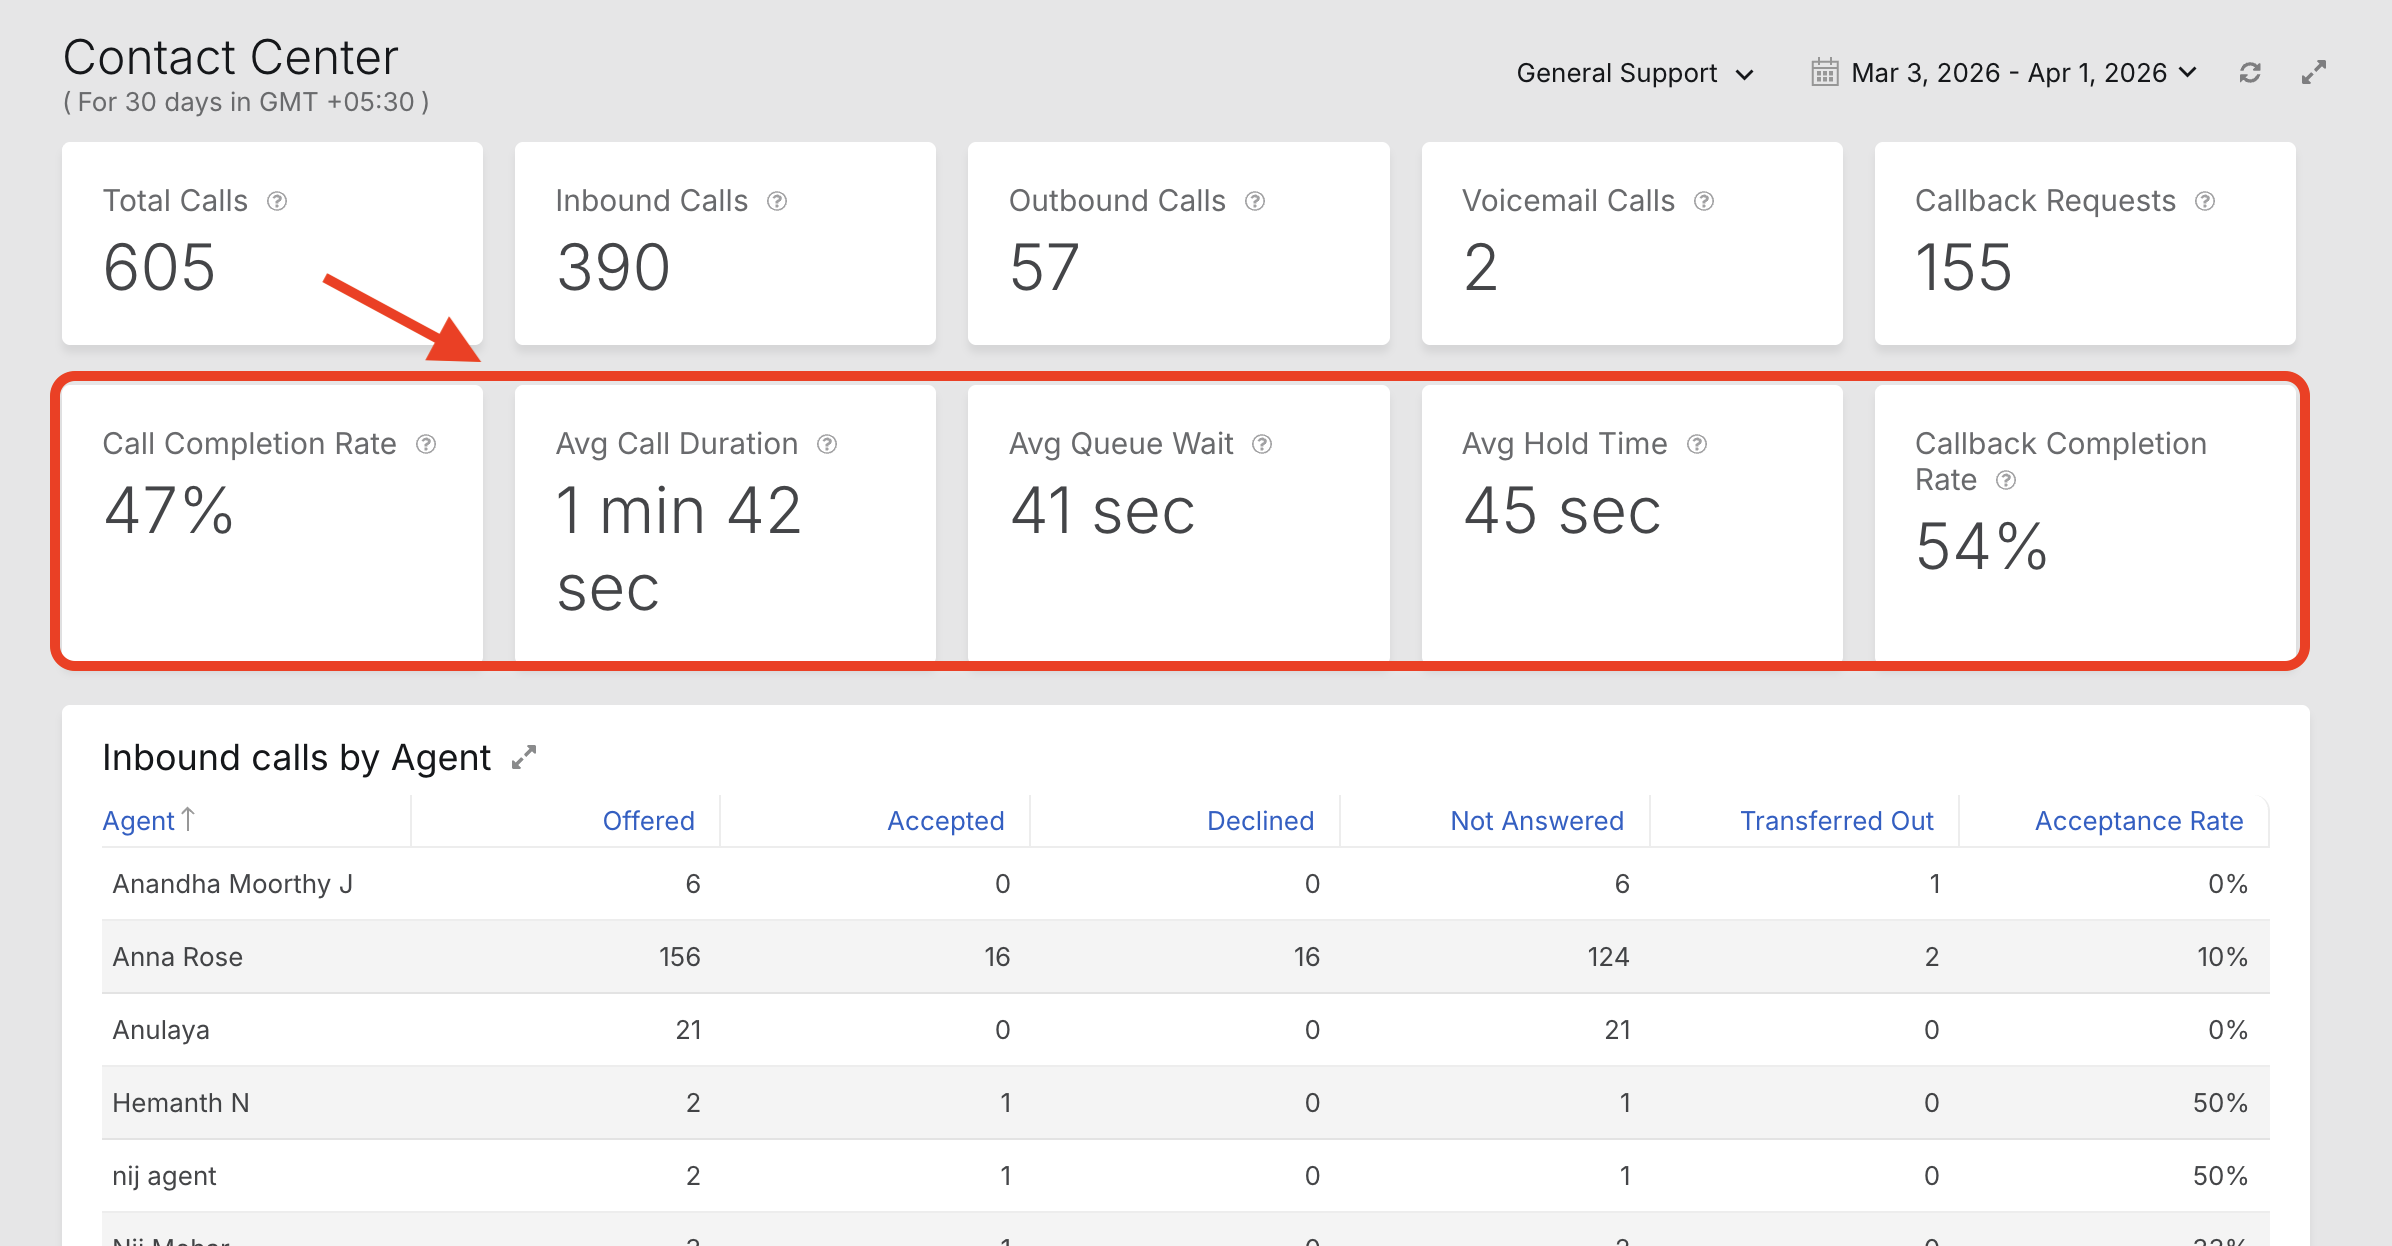The height and width of the screenshot is (1246, 2392).
Task: Click help icon beside Outbound Calls
Action: point(1255,201)
